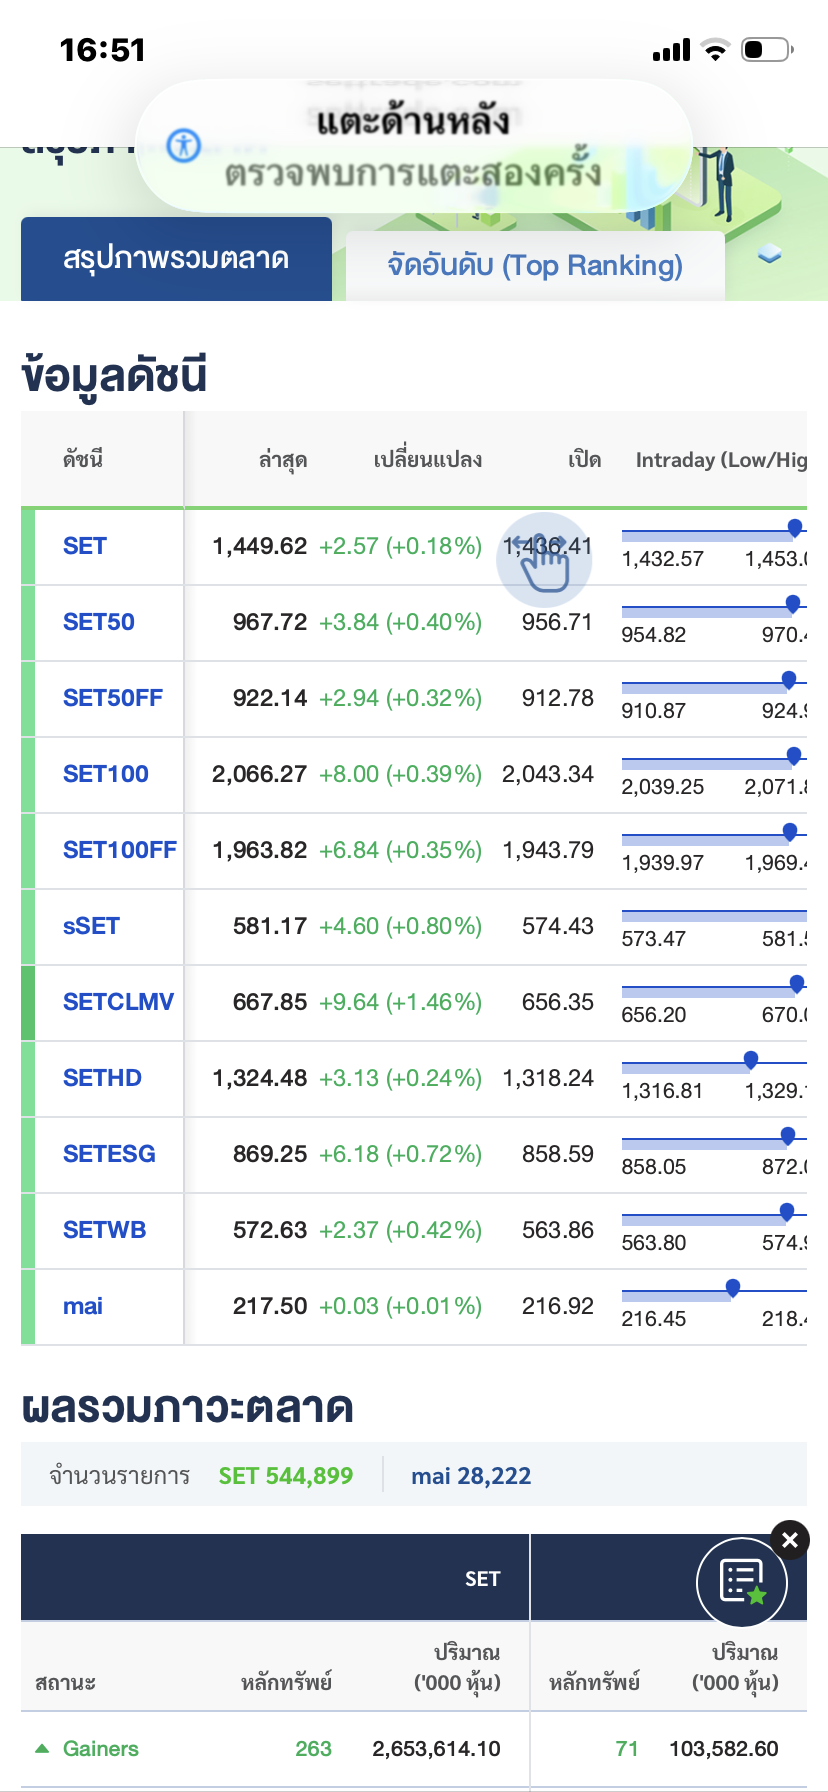
Task: Tap the battery icon in the status bar
Action: (x=766, y=50)
